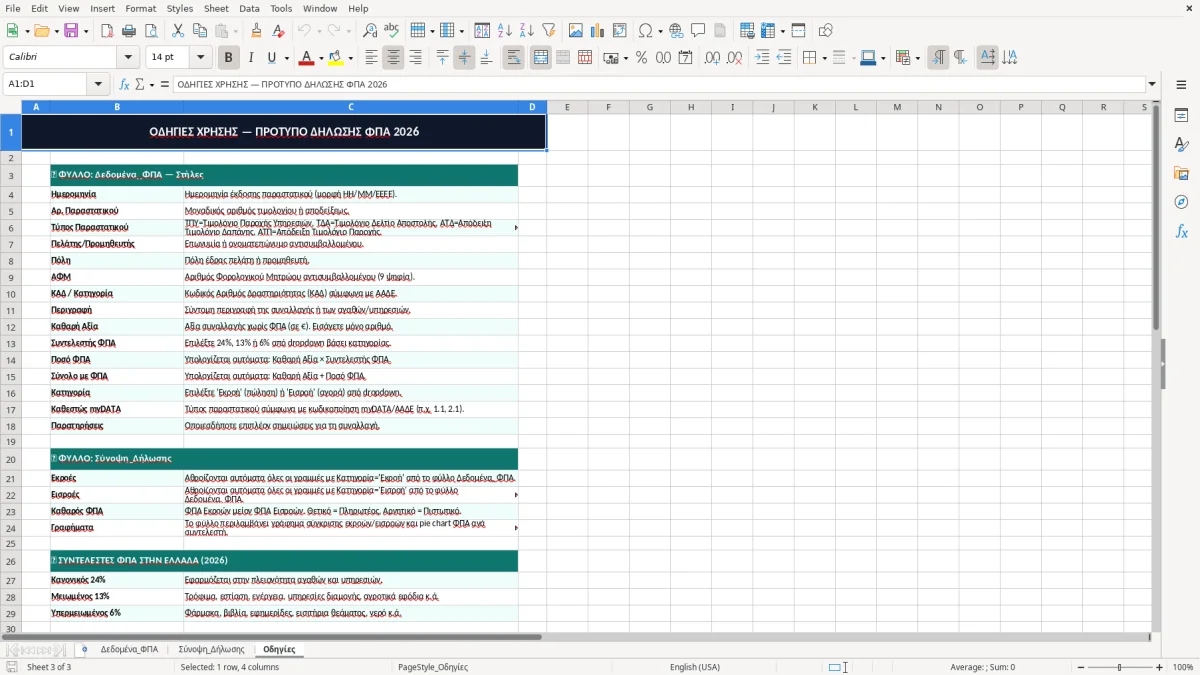Click the Format as Percent icon

(x=641, y=58)
